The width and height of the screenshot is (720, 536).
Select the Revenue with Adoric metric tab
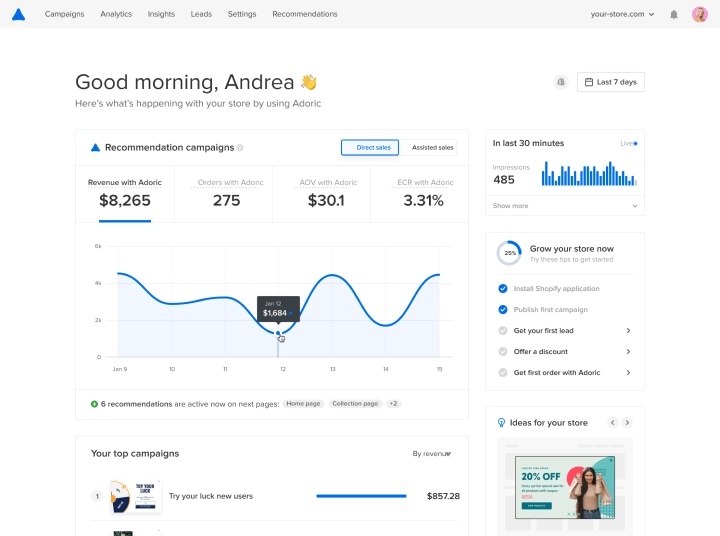125,194
